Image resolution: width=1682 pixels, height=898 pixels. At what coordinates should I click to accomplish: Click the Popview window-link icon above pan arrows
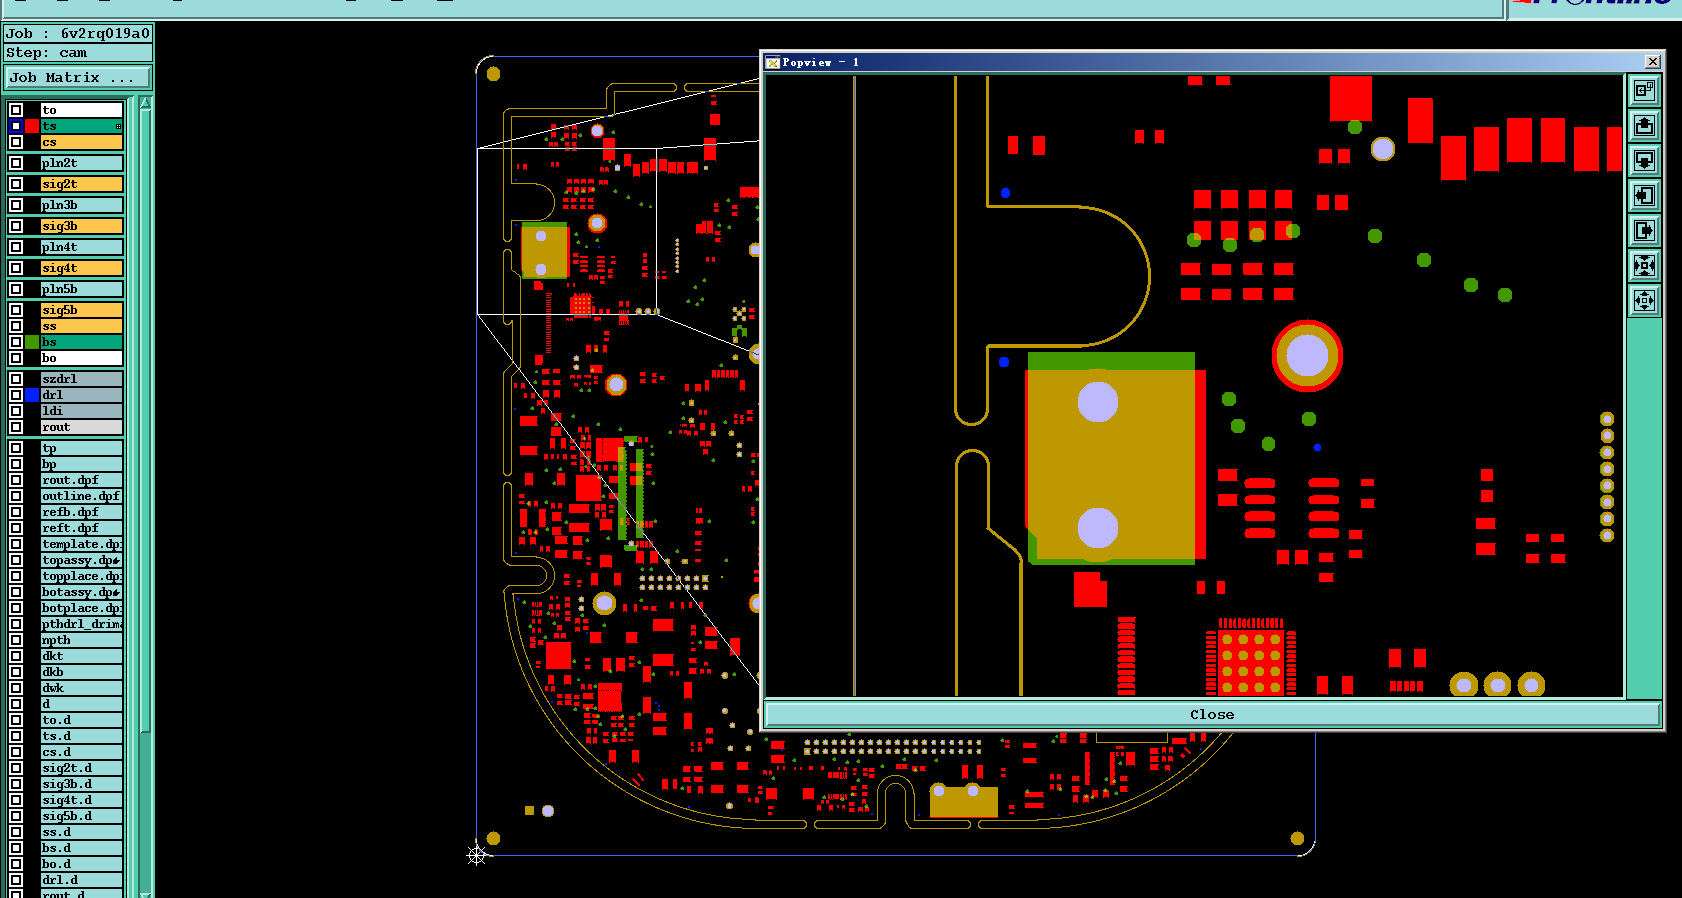(1644, 91)
